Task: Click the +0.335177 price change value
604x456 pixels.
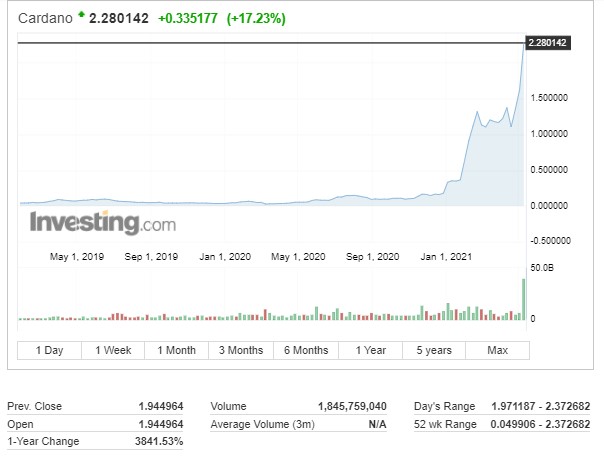Action: pos(188,18)
